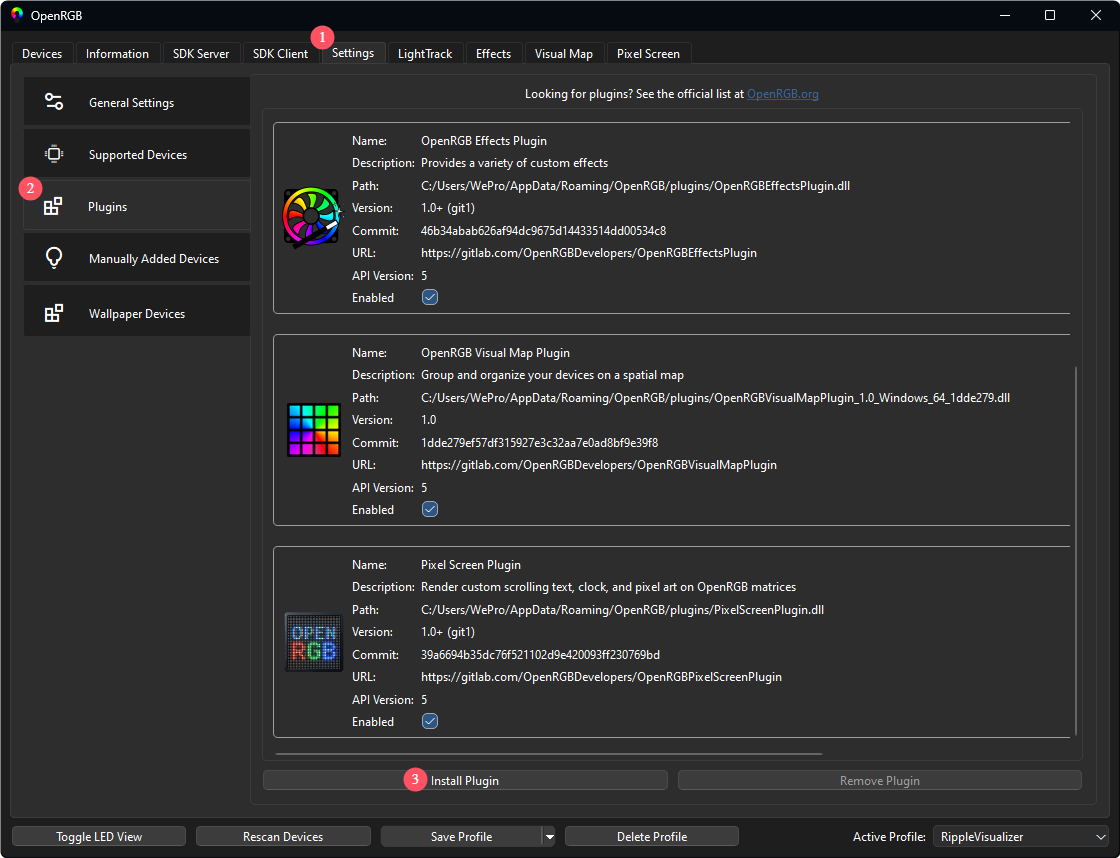Click the commit hash starting 39a6694b35dc

[541, 654]
